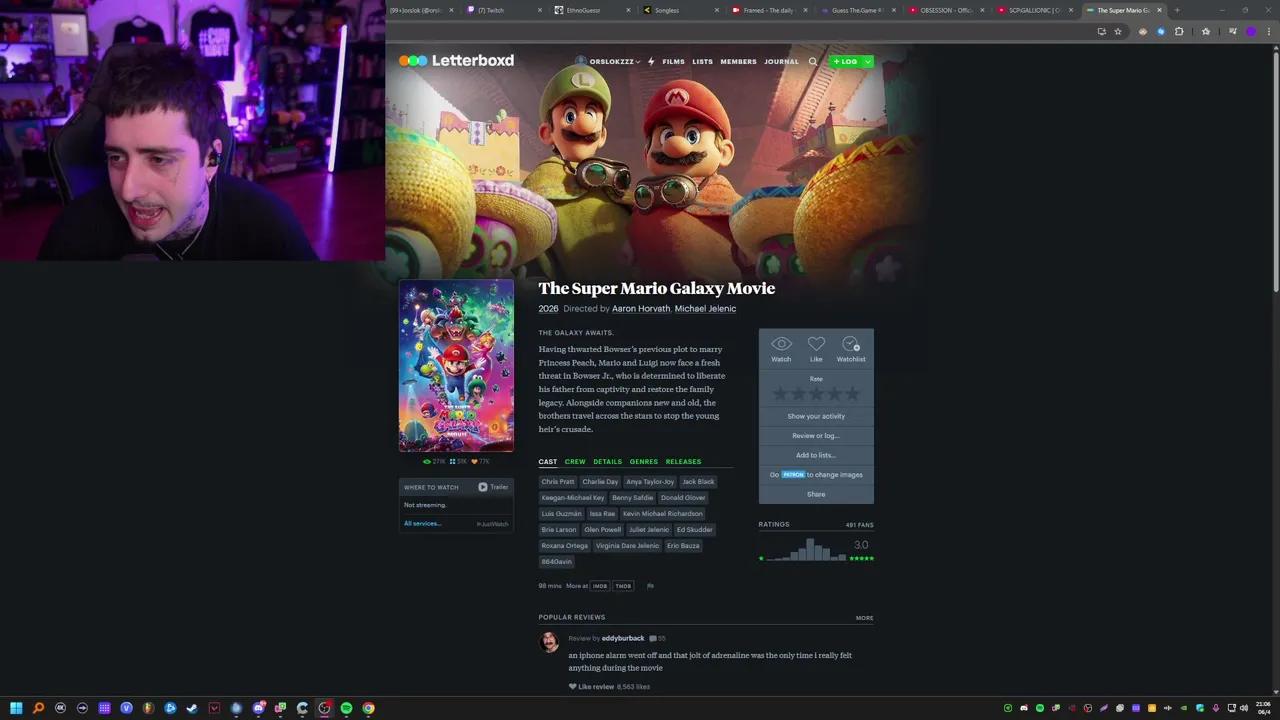Open cast member Anya Taylor-Joy
1280x720 pixels.
(x=650, y=482)
